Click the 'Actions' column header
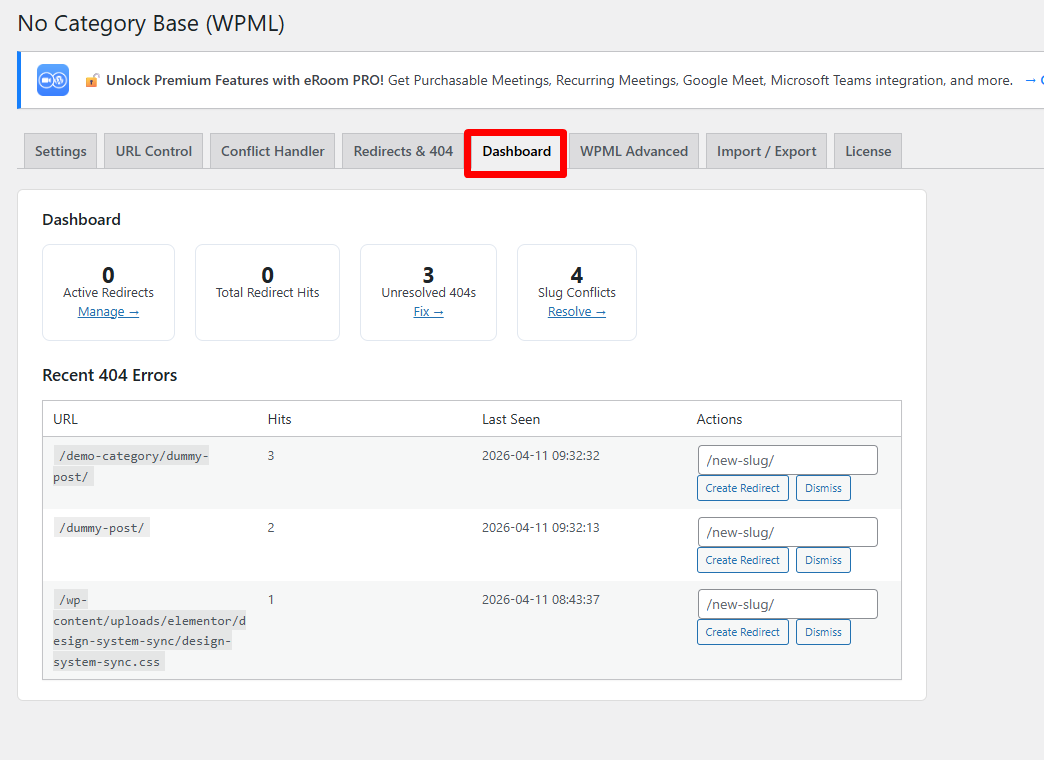 click(x=719, y=419)
